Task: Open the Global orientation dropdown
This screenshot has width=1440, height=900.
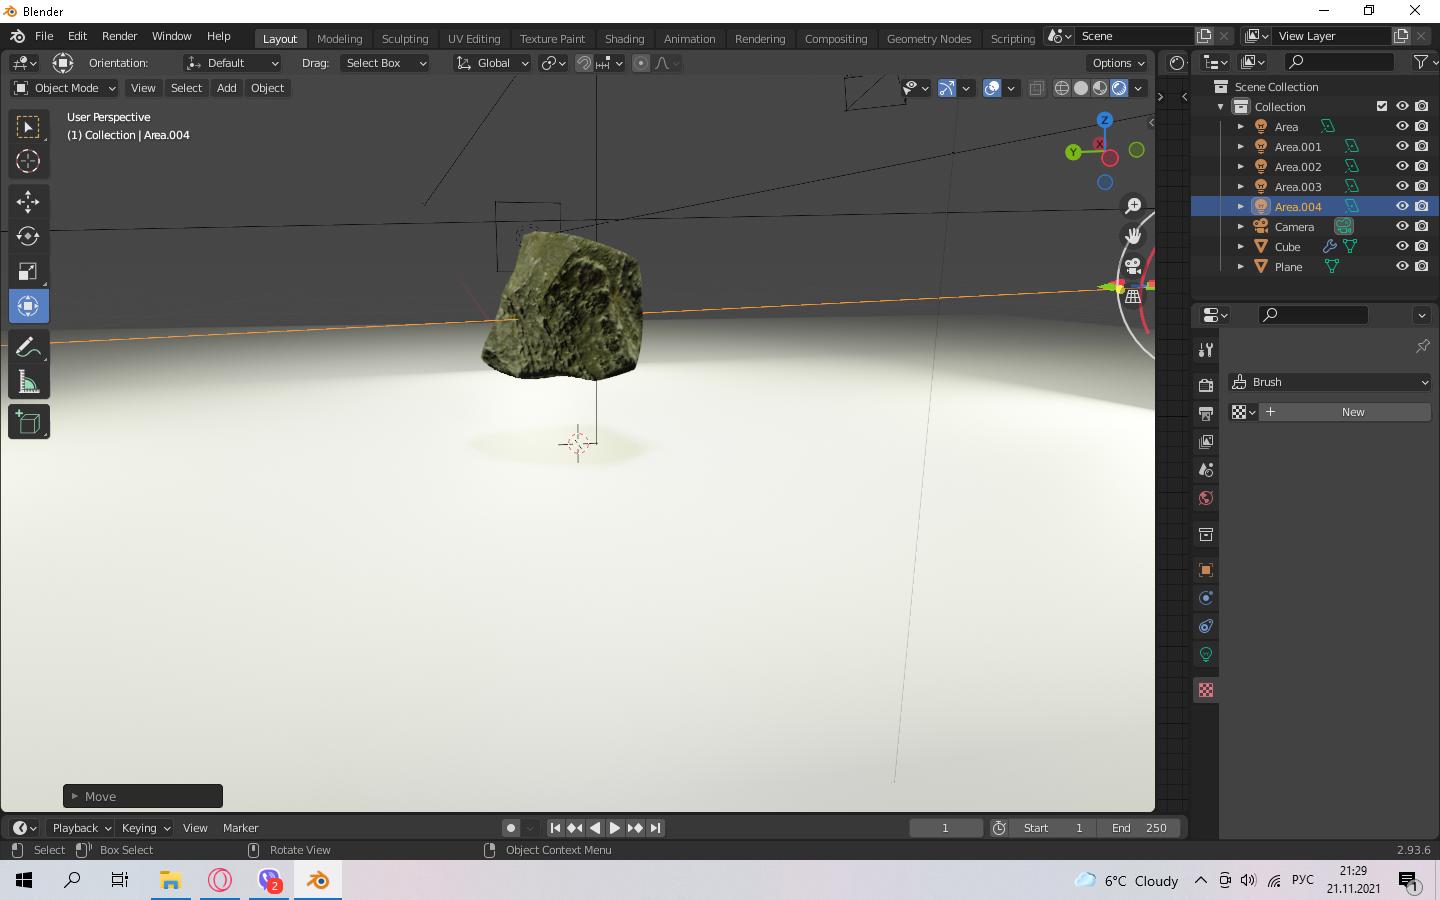Action: [492, 63]
